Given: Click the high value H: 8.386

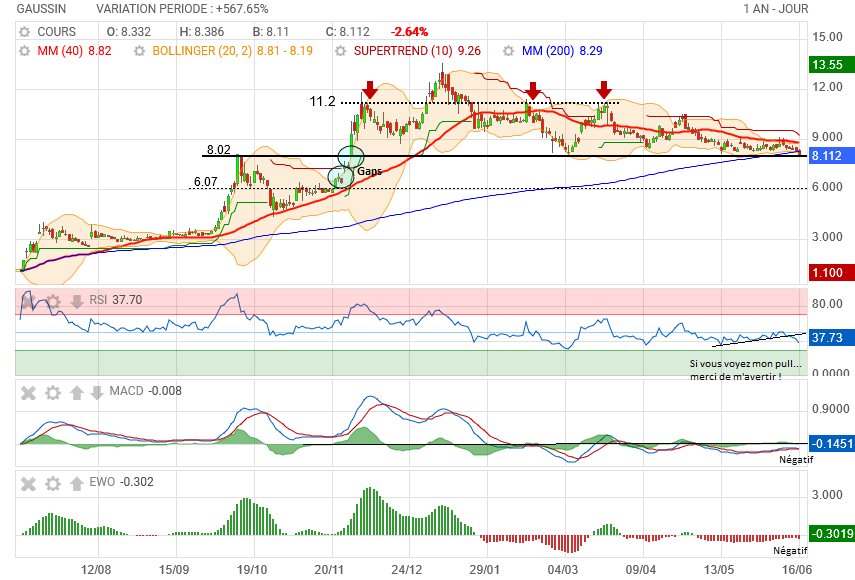Looking at the screenshot, I should [202, 32].
